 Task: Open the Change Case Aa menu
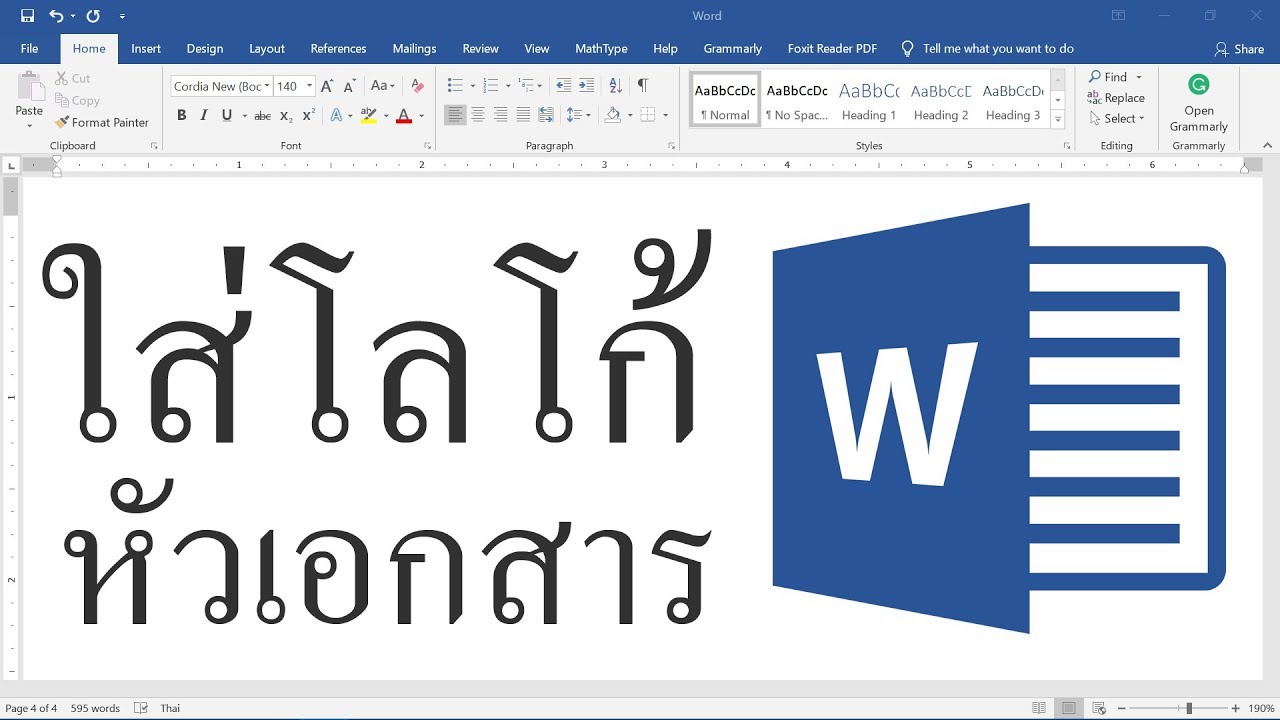(382, 86)
